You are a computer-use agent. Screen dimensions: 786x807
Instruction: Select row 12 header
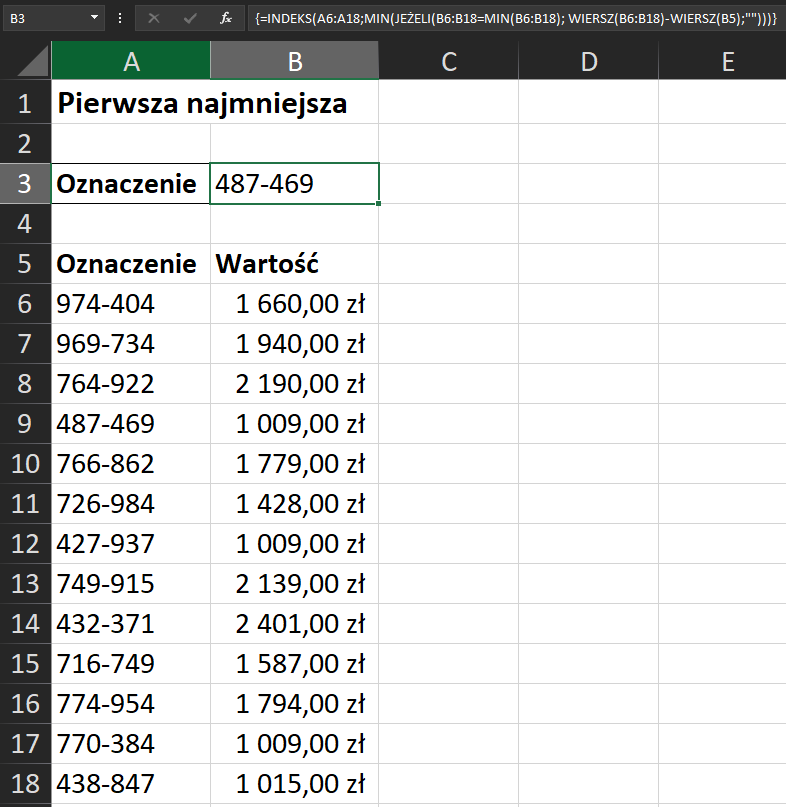[25, 544]
